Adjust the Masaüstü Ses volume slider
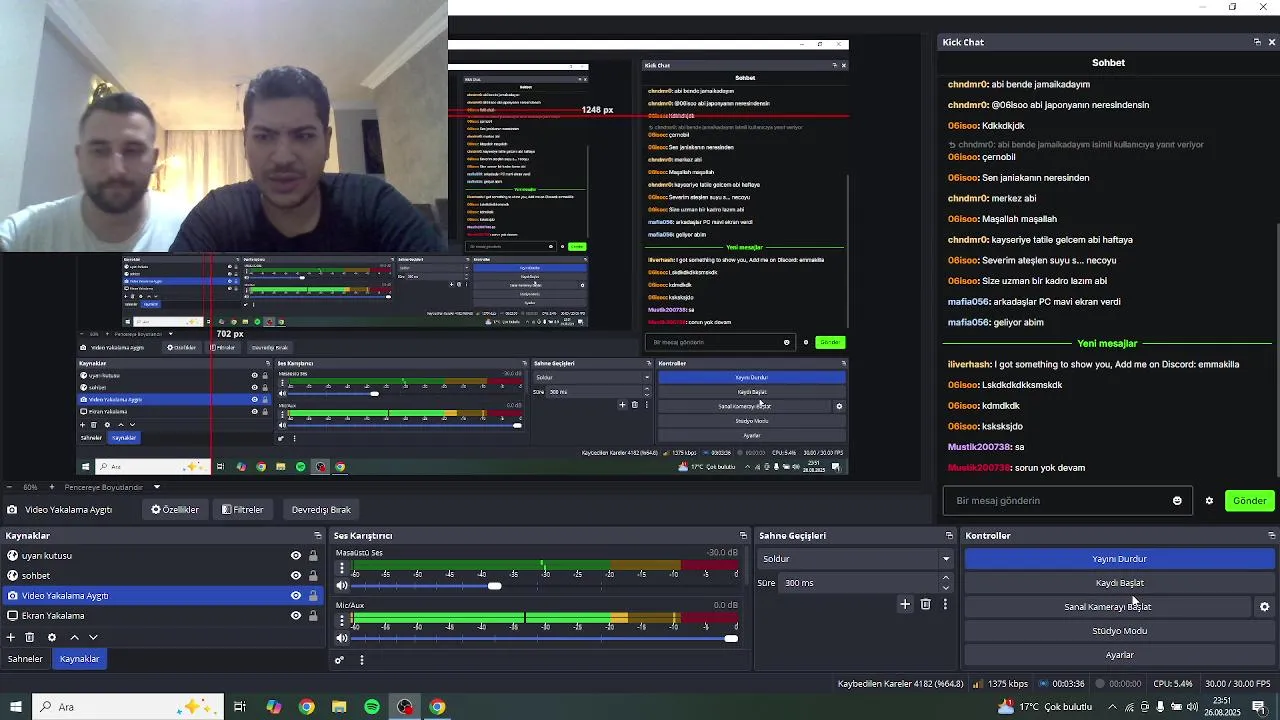1280x720 pixels. click(546, 586)
